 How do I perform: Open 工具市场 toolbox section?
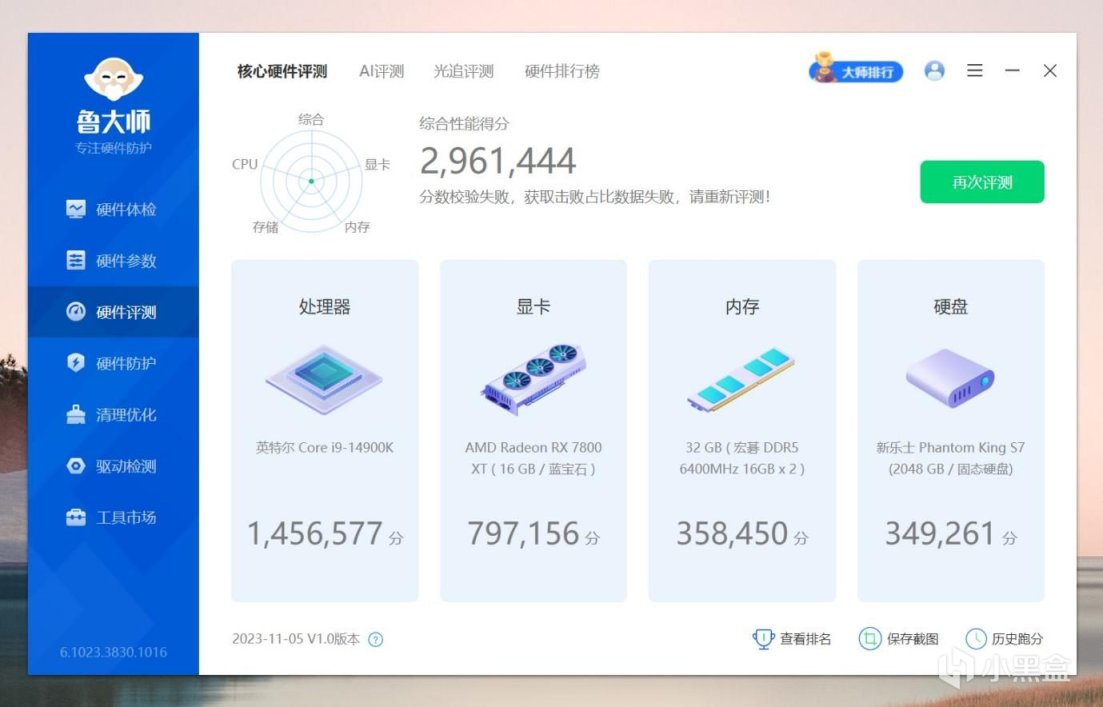point(113,517)
